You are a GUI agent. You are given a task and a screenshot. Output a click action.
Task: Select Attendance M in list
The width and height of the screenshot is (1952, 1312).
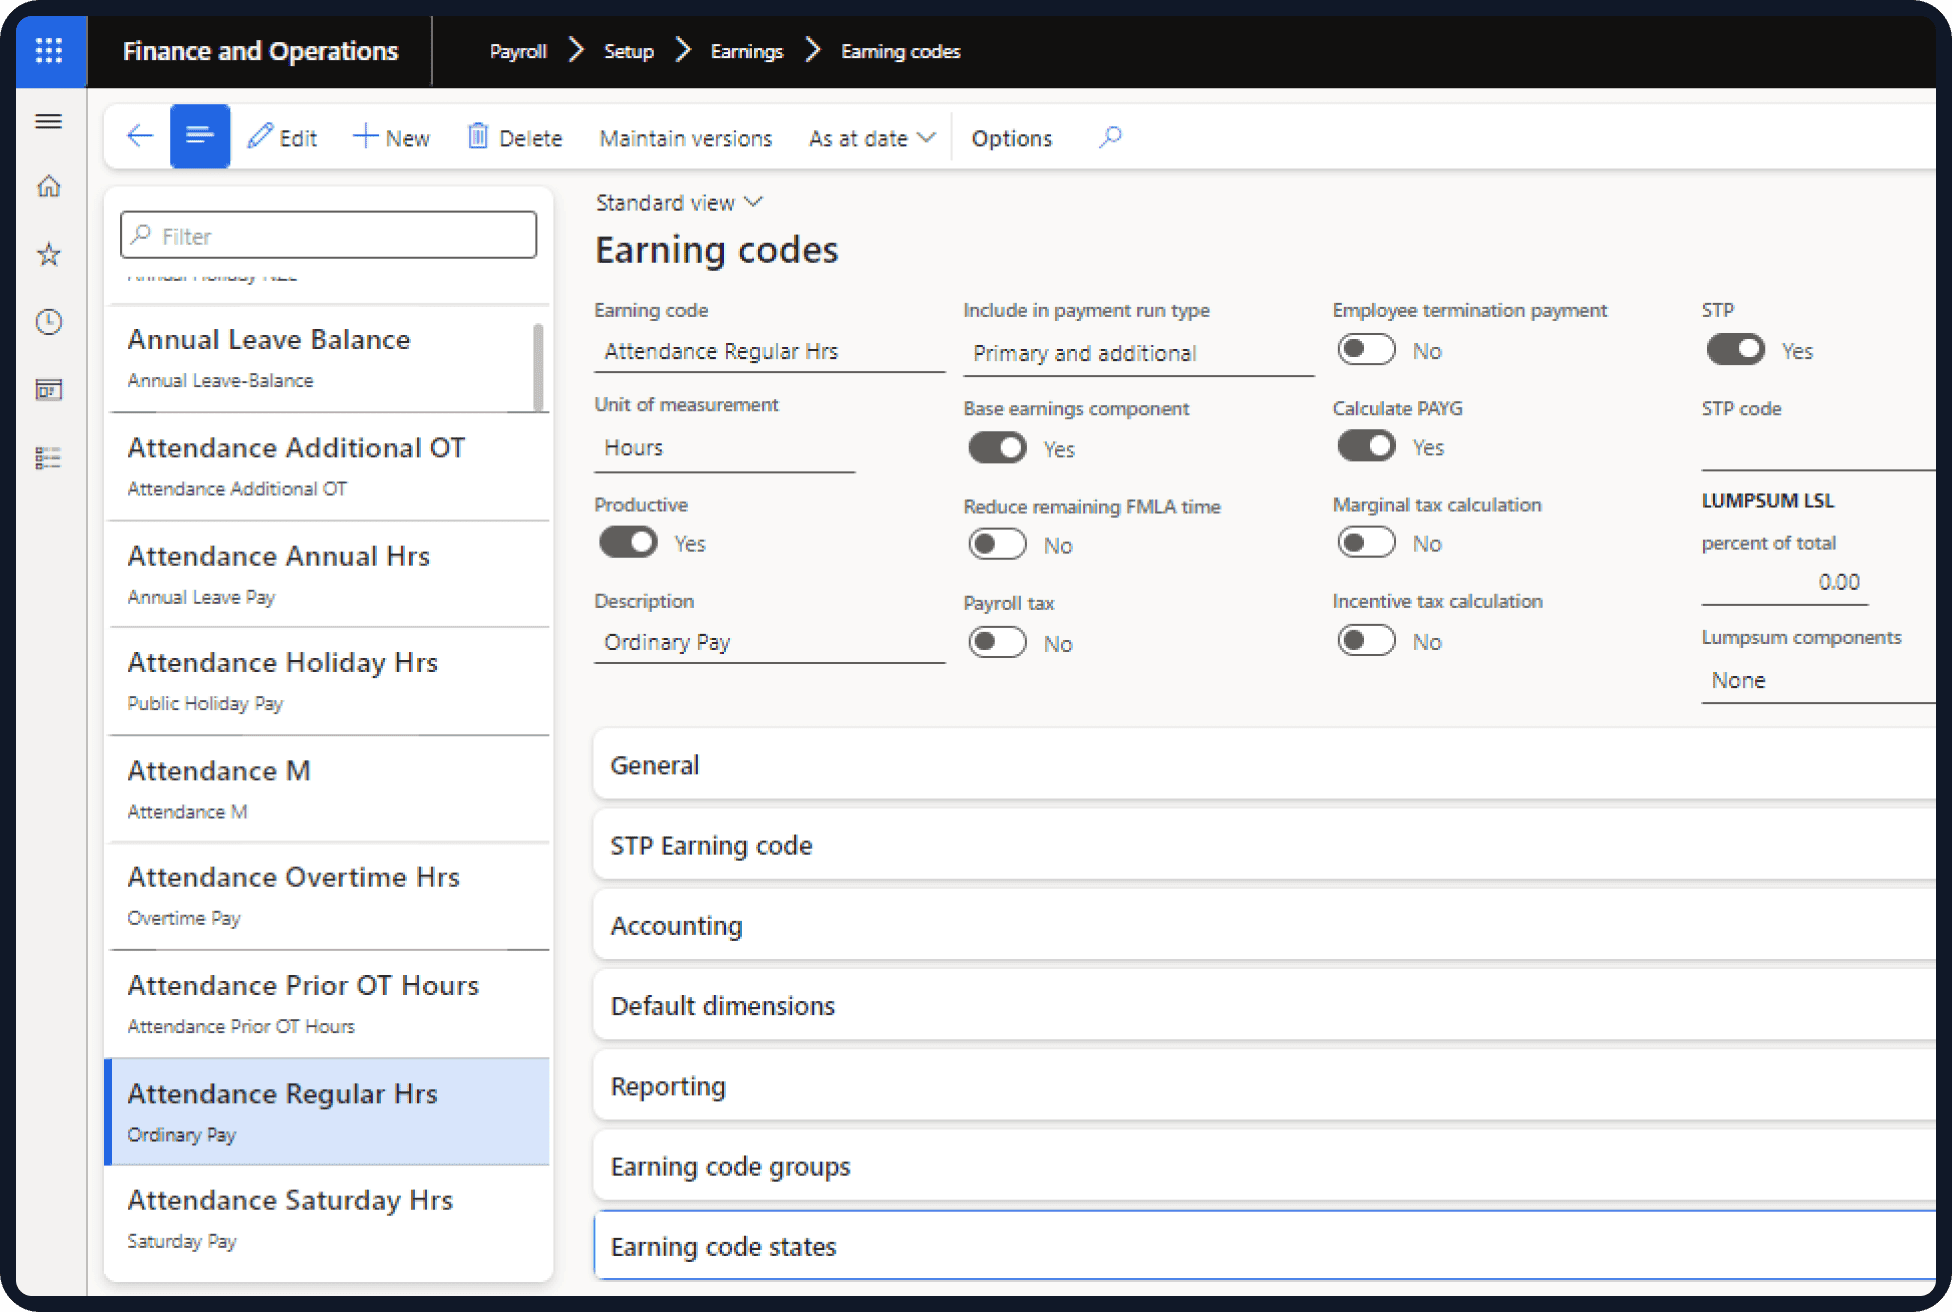pyautogui.click(x=328, y=789)
